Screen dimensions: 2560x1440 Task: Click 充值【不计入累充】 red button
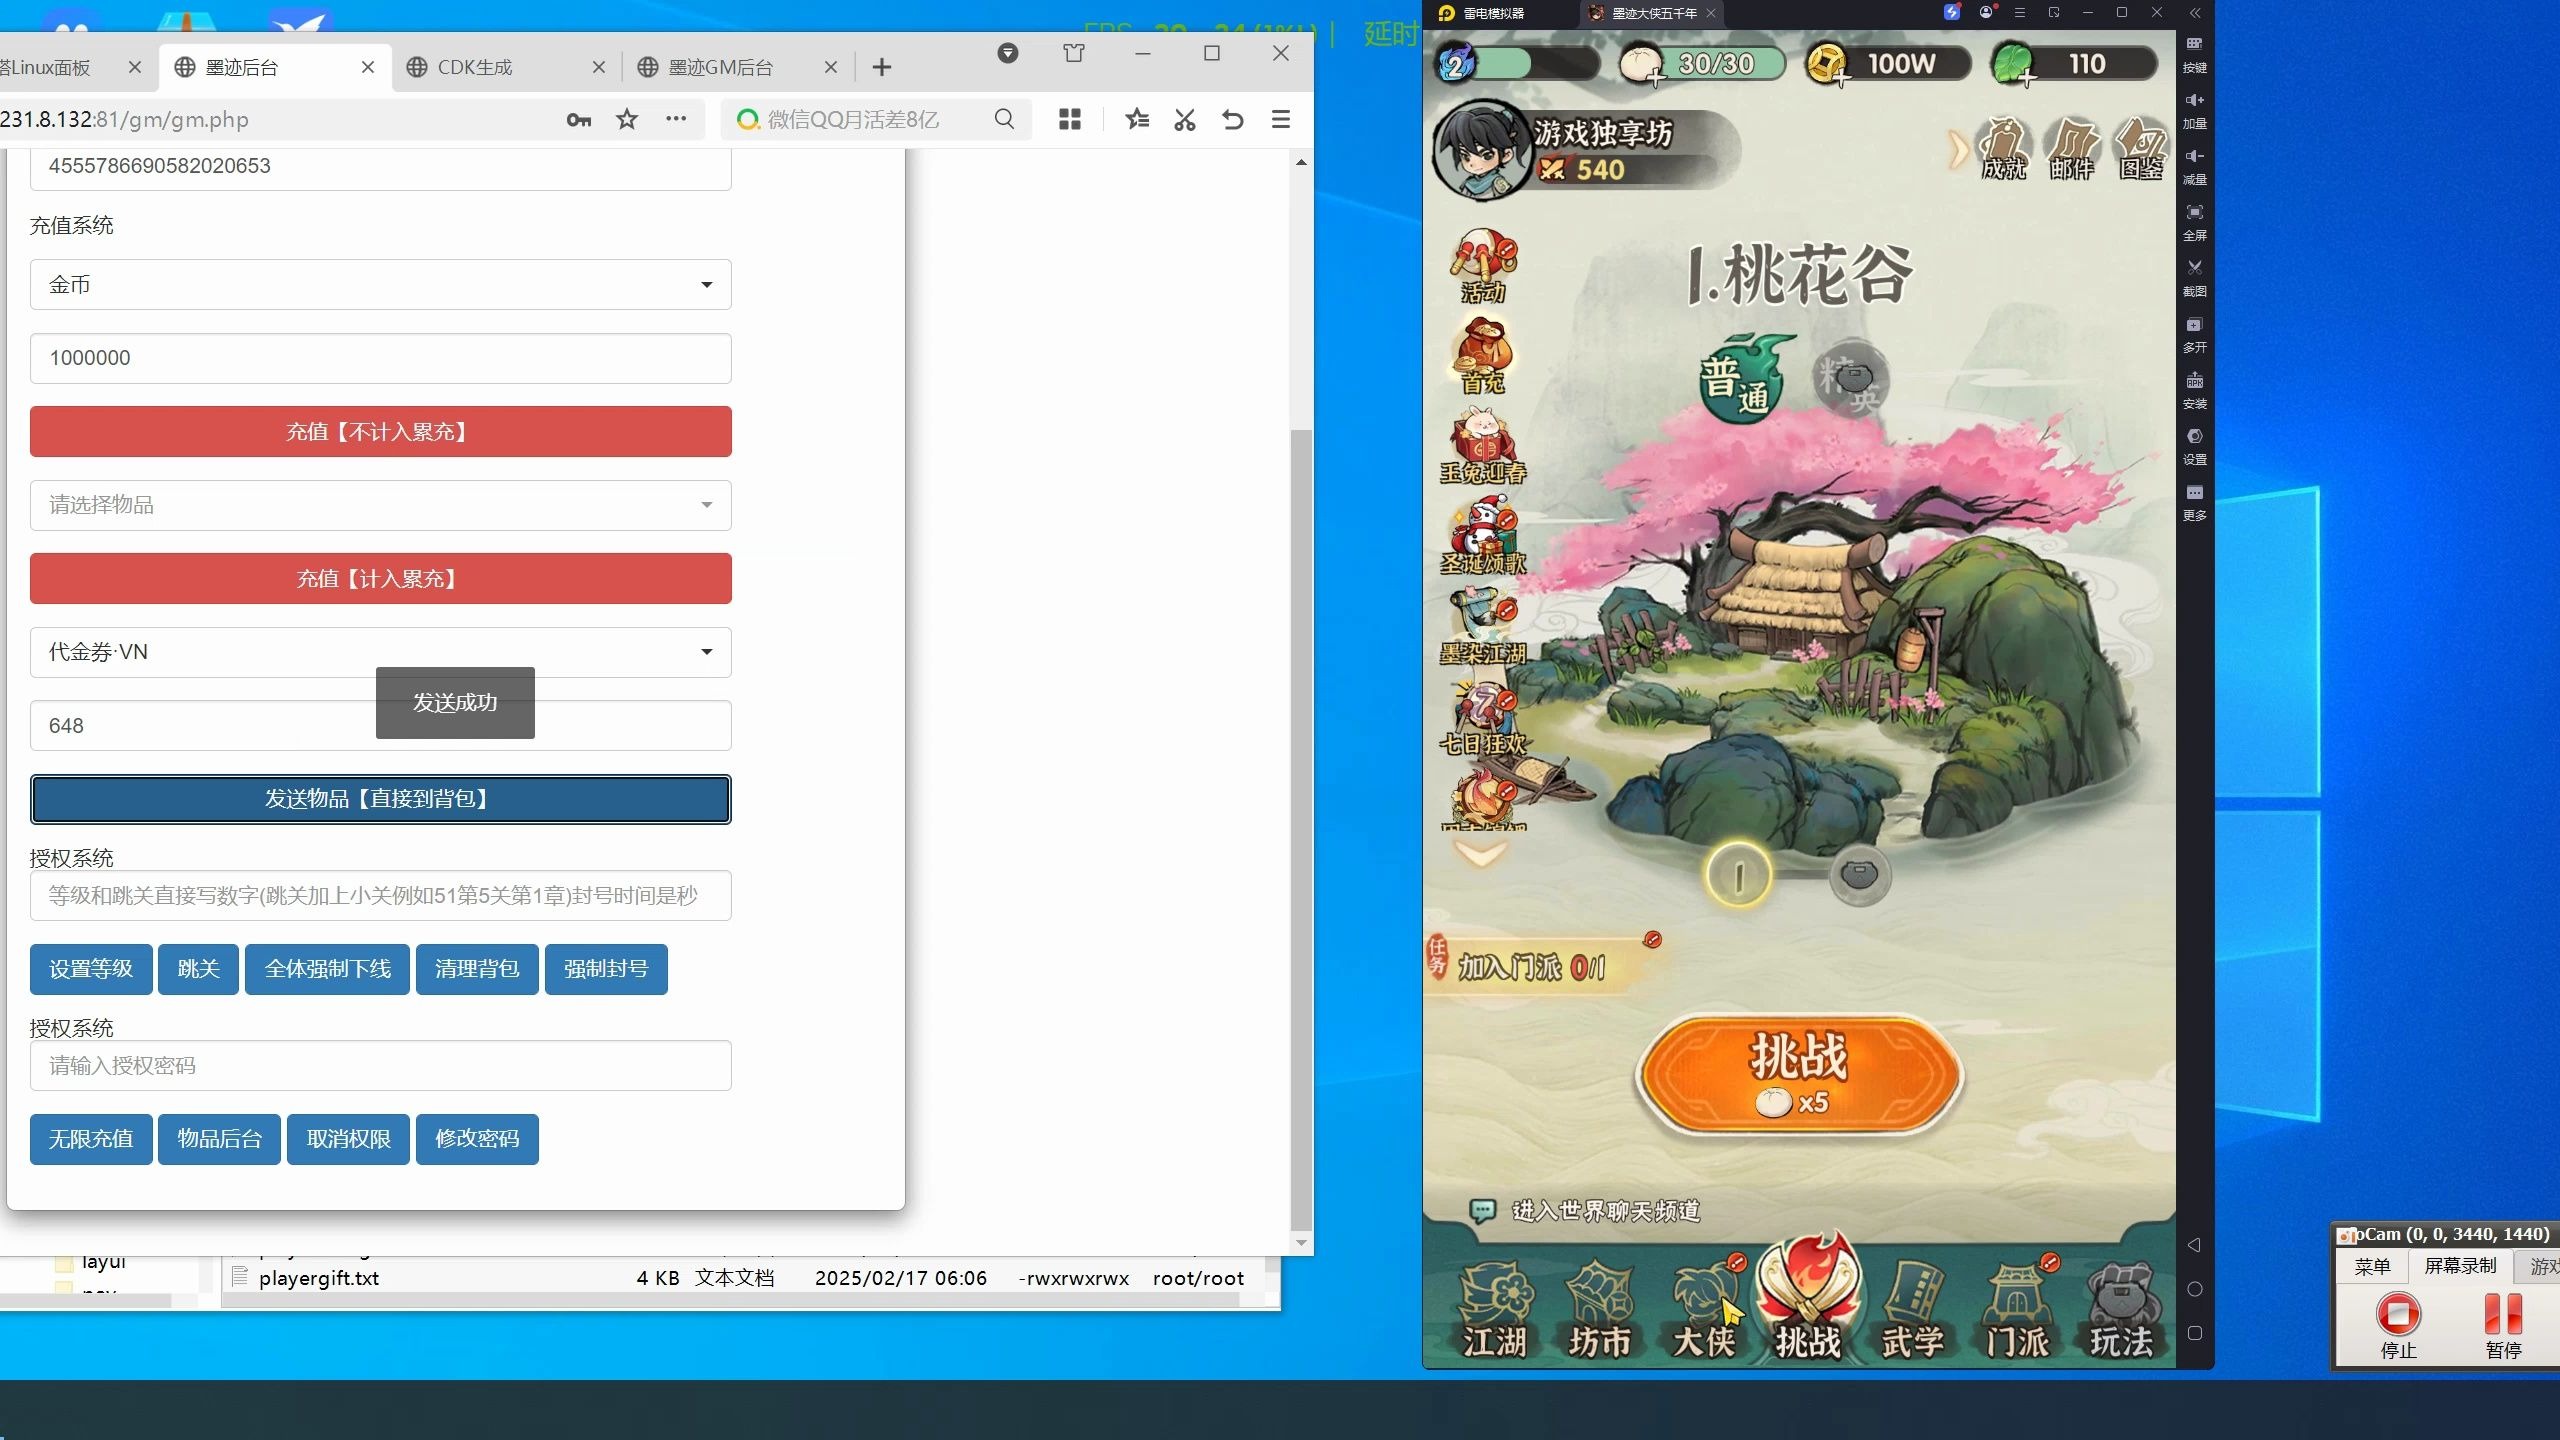coord(381,432)
